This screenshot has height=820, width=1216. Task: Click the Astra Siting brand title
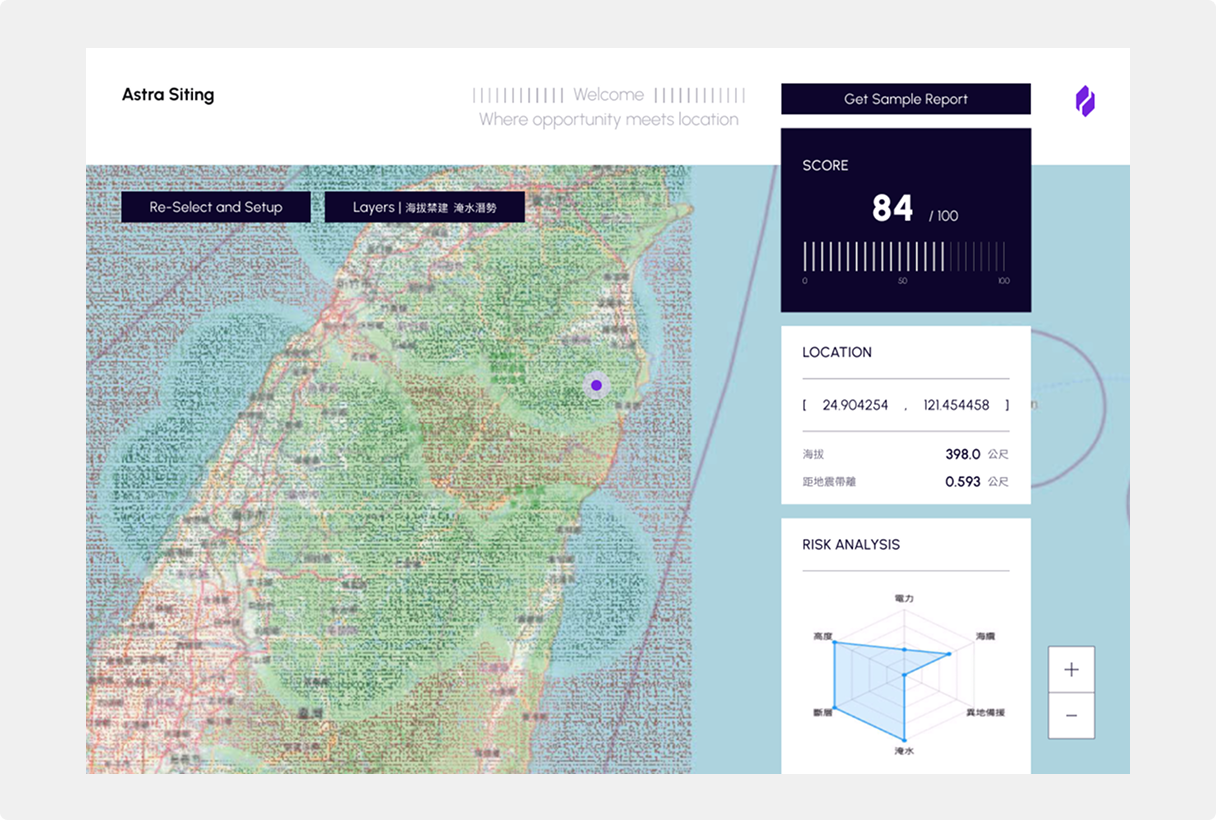[168, 95]
